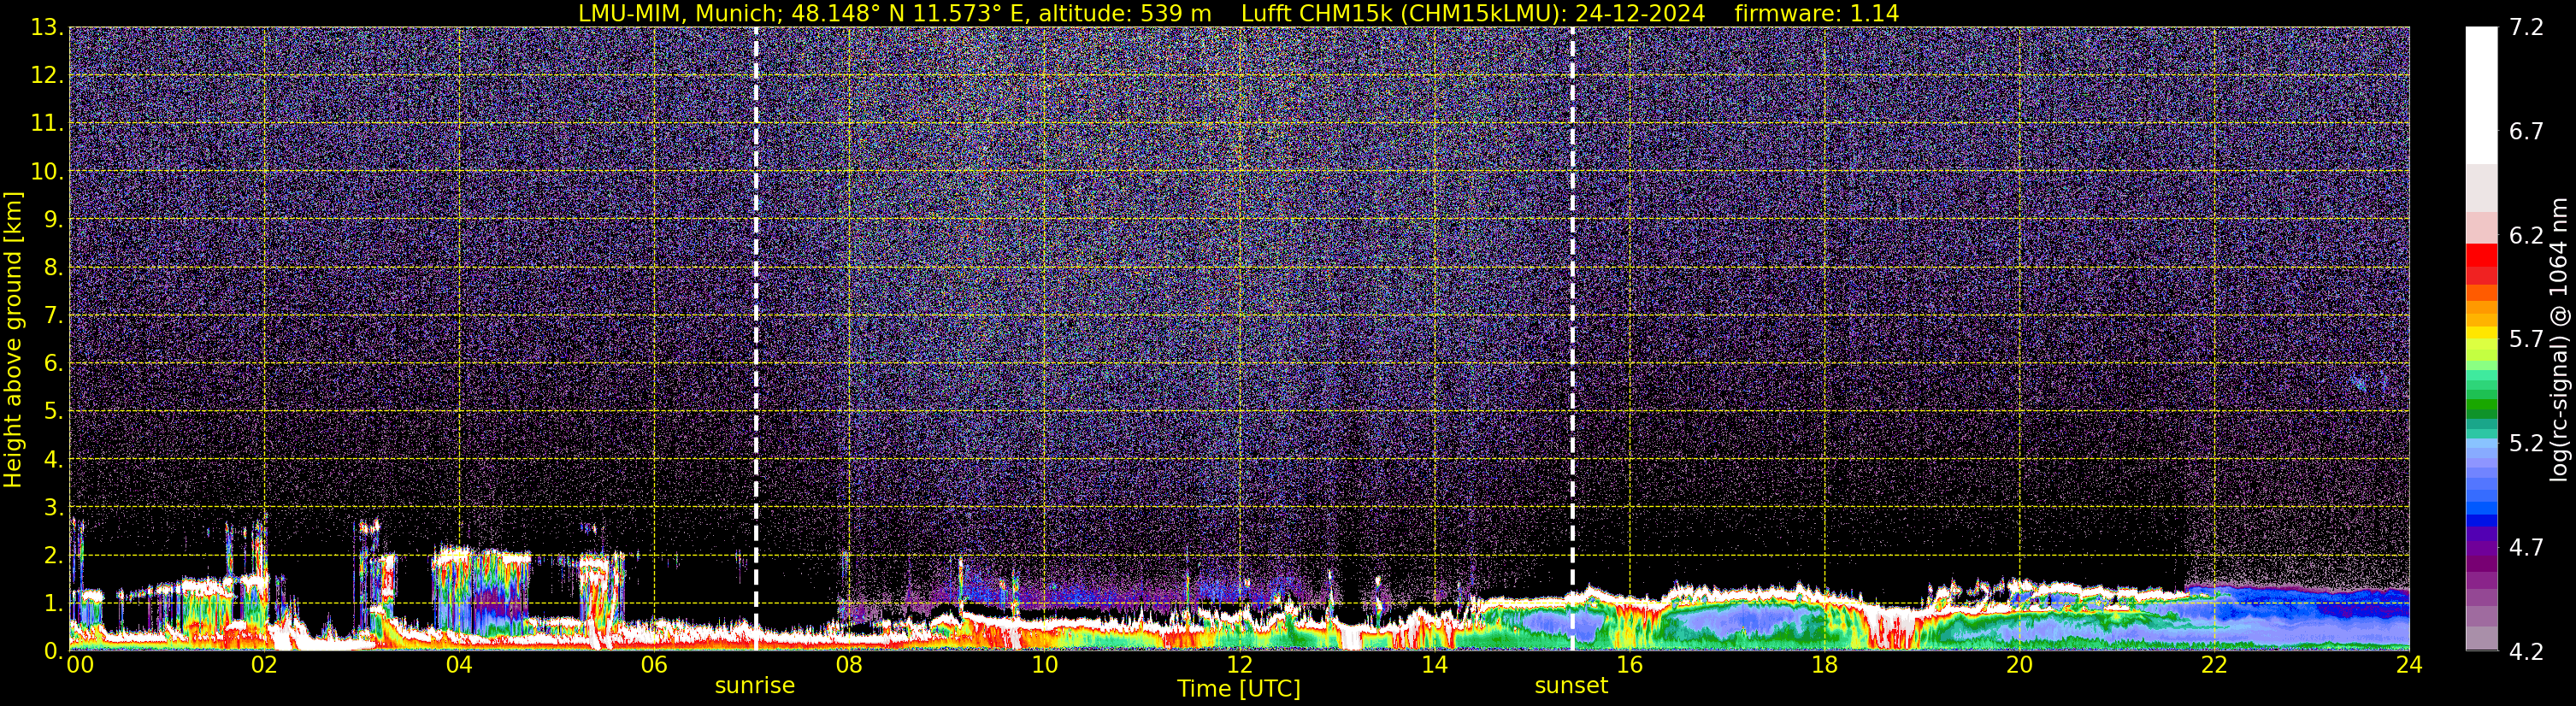Click the height-axis tick label '5.'
The width and height of the screenshot is (2576, 706).
point(53,412)
